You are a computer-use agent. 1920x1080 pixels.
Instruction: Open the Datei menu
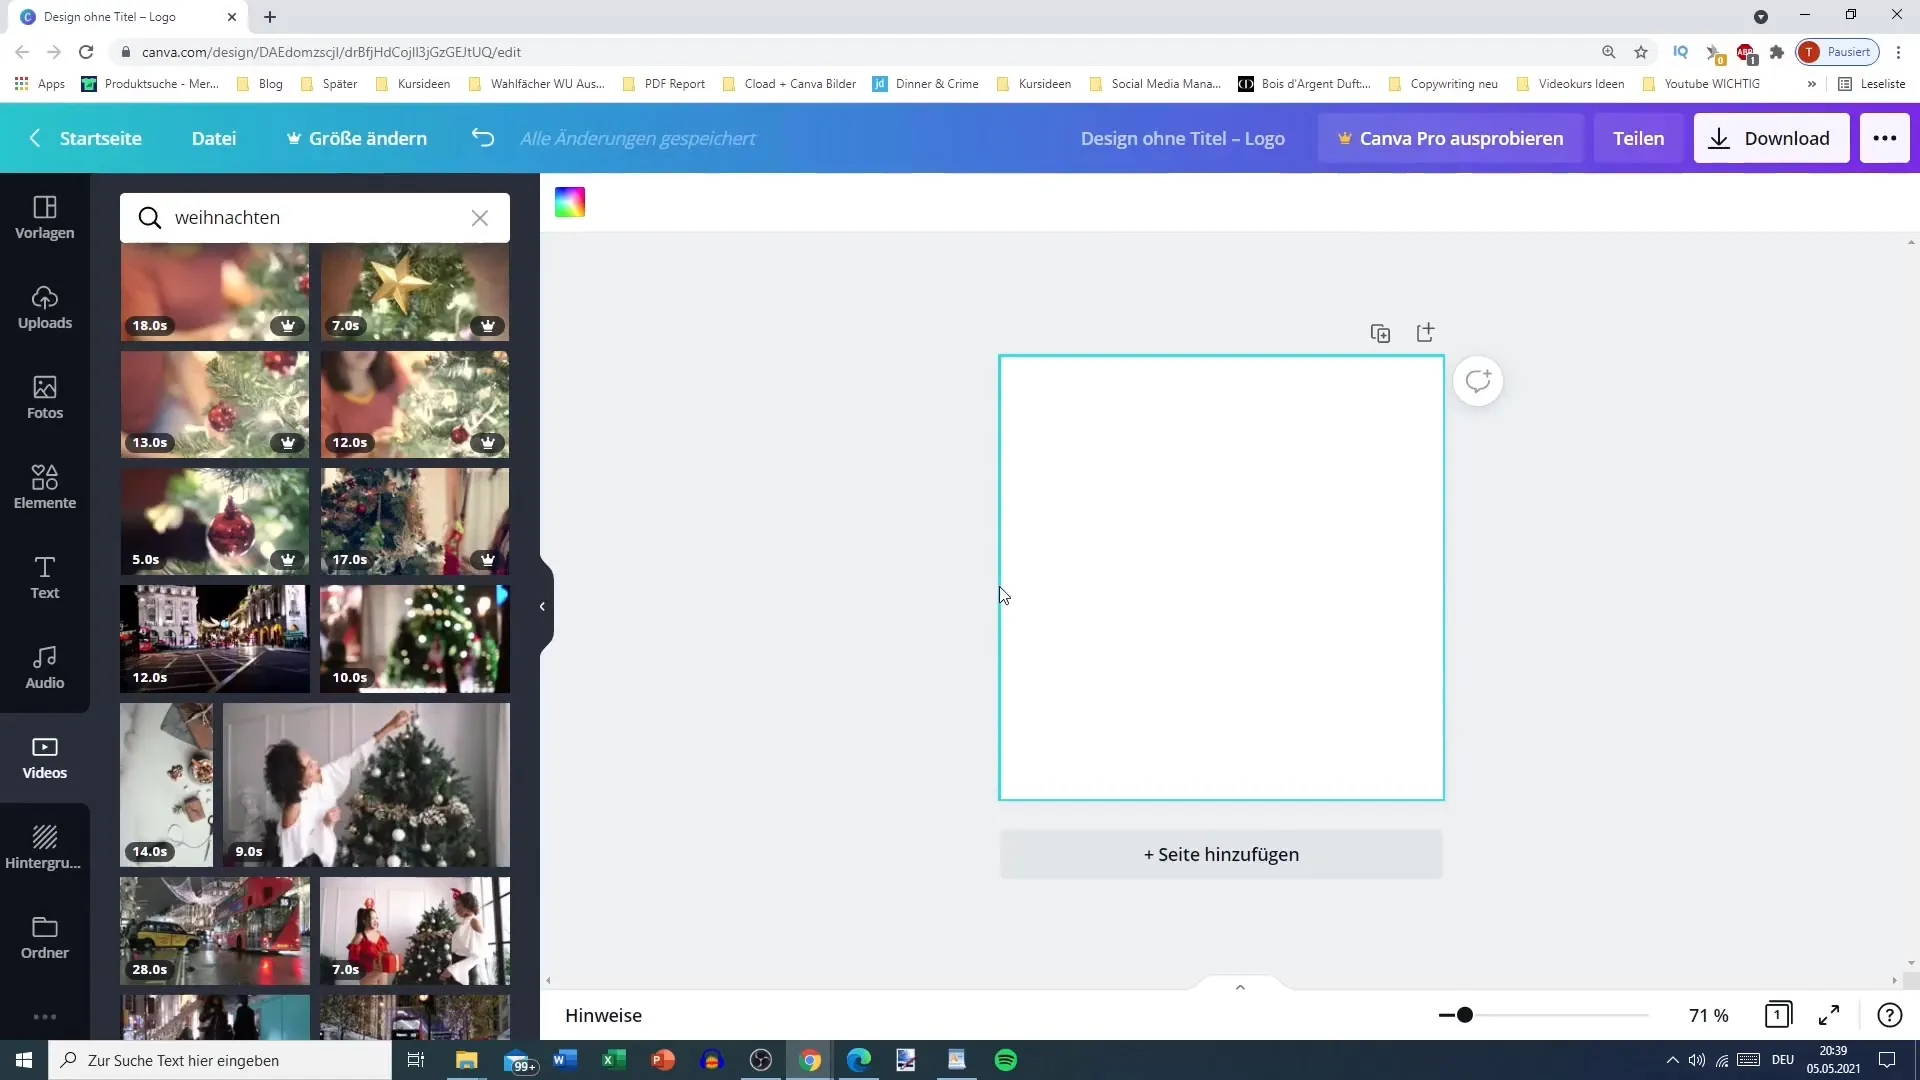click(214, 137)
